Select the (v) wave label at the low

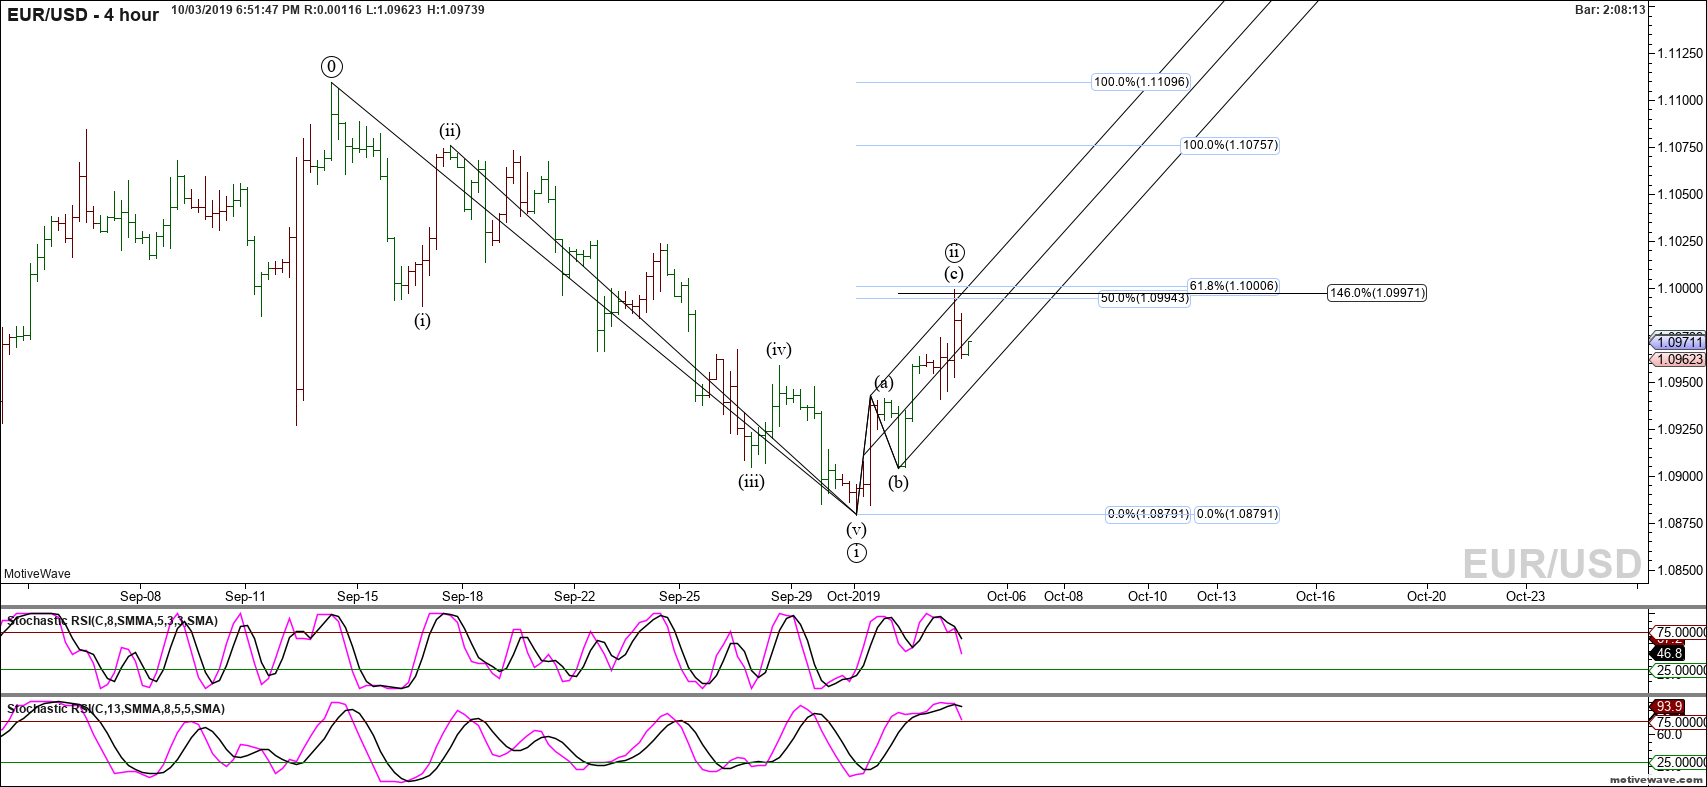pos(856,530)
